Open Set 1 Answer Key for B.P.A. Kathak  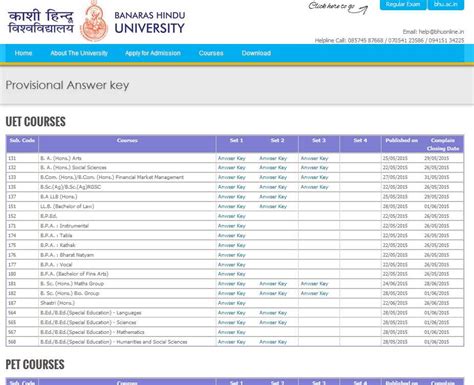[232, 245]
